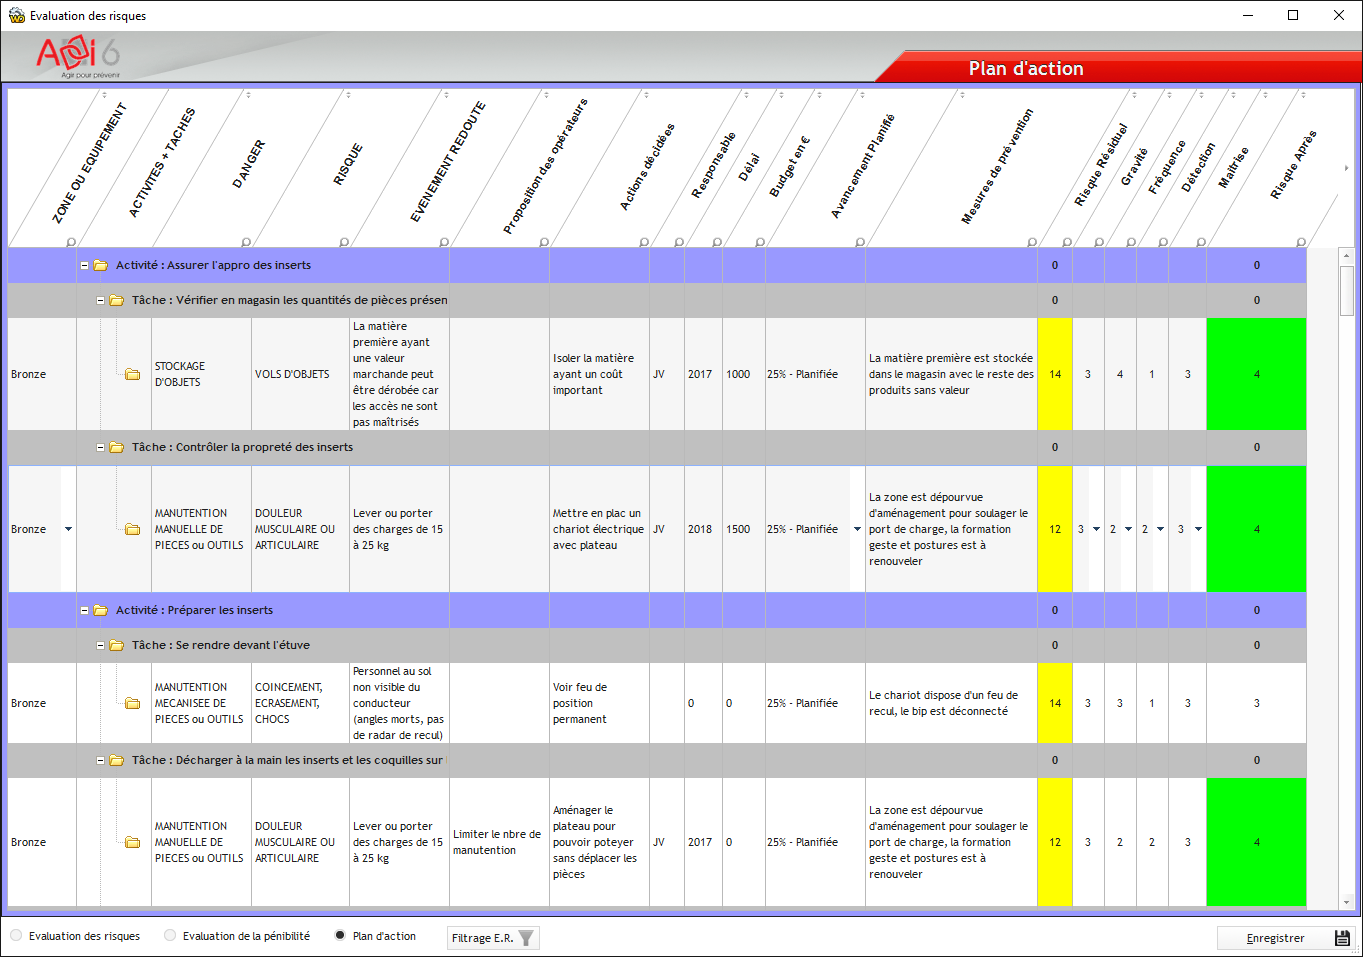This screenshot has height=957, width=1363.
Task: Click the floppy disk save icon
Action: 1342,938
